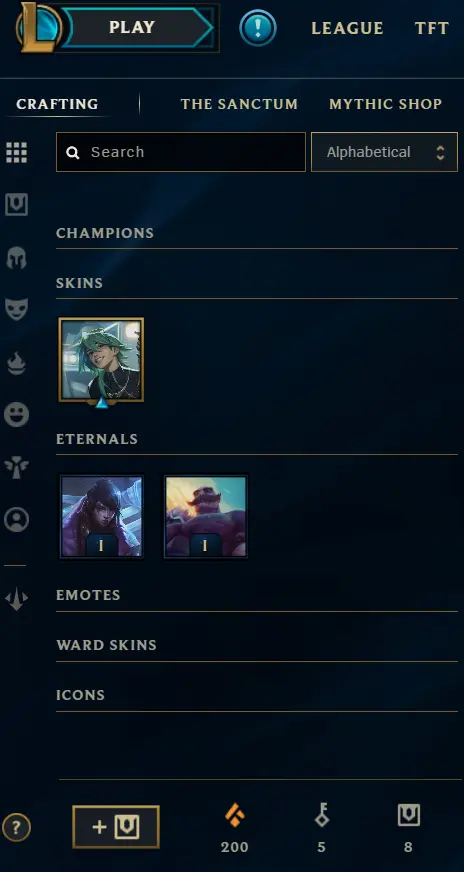Select the all-items grid filter icon
Image resolution: width=464 pixels, height=872 pixels.
click(x=17, y=152)
